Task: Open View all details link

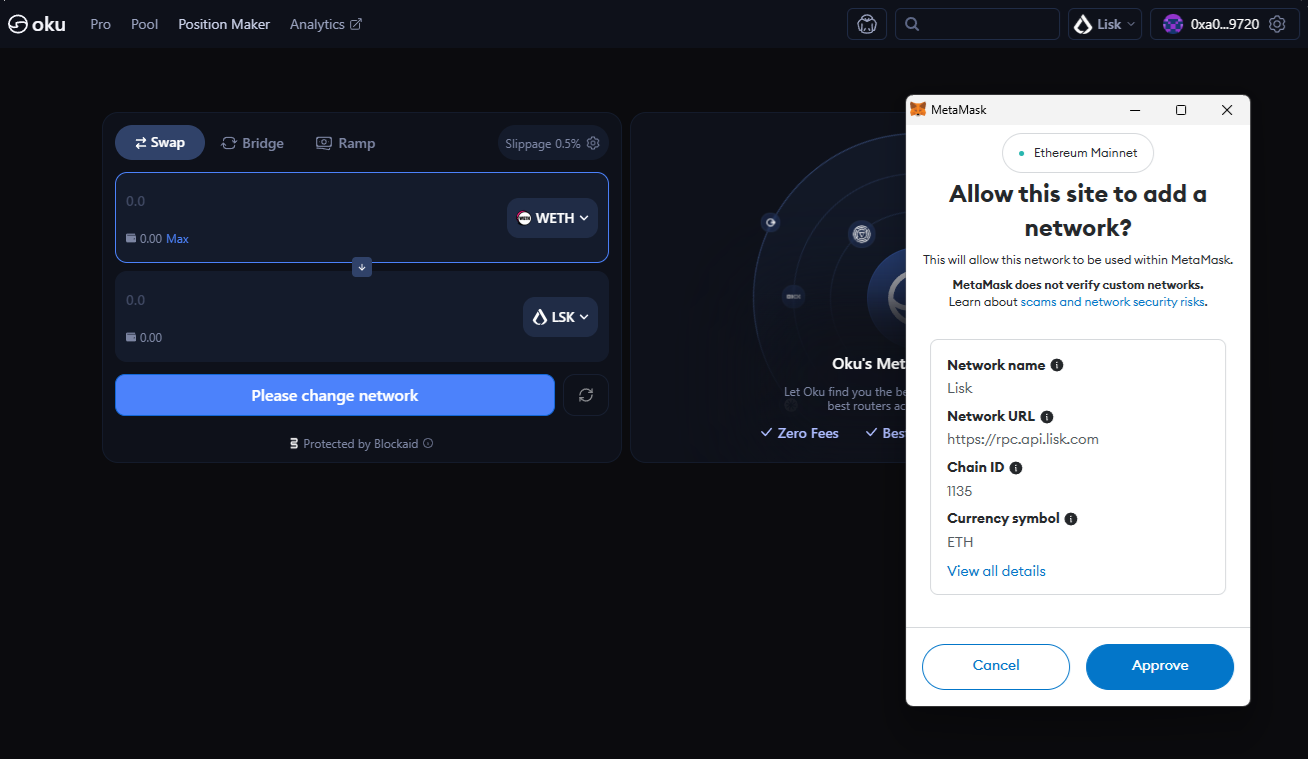Action: click(x=996, y=571)
